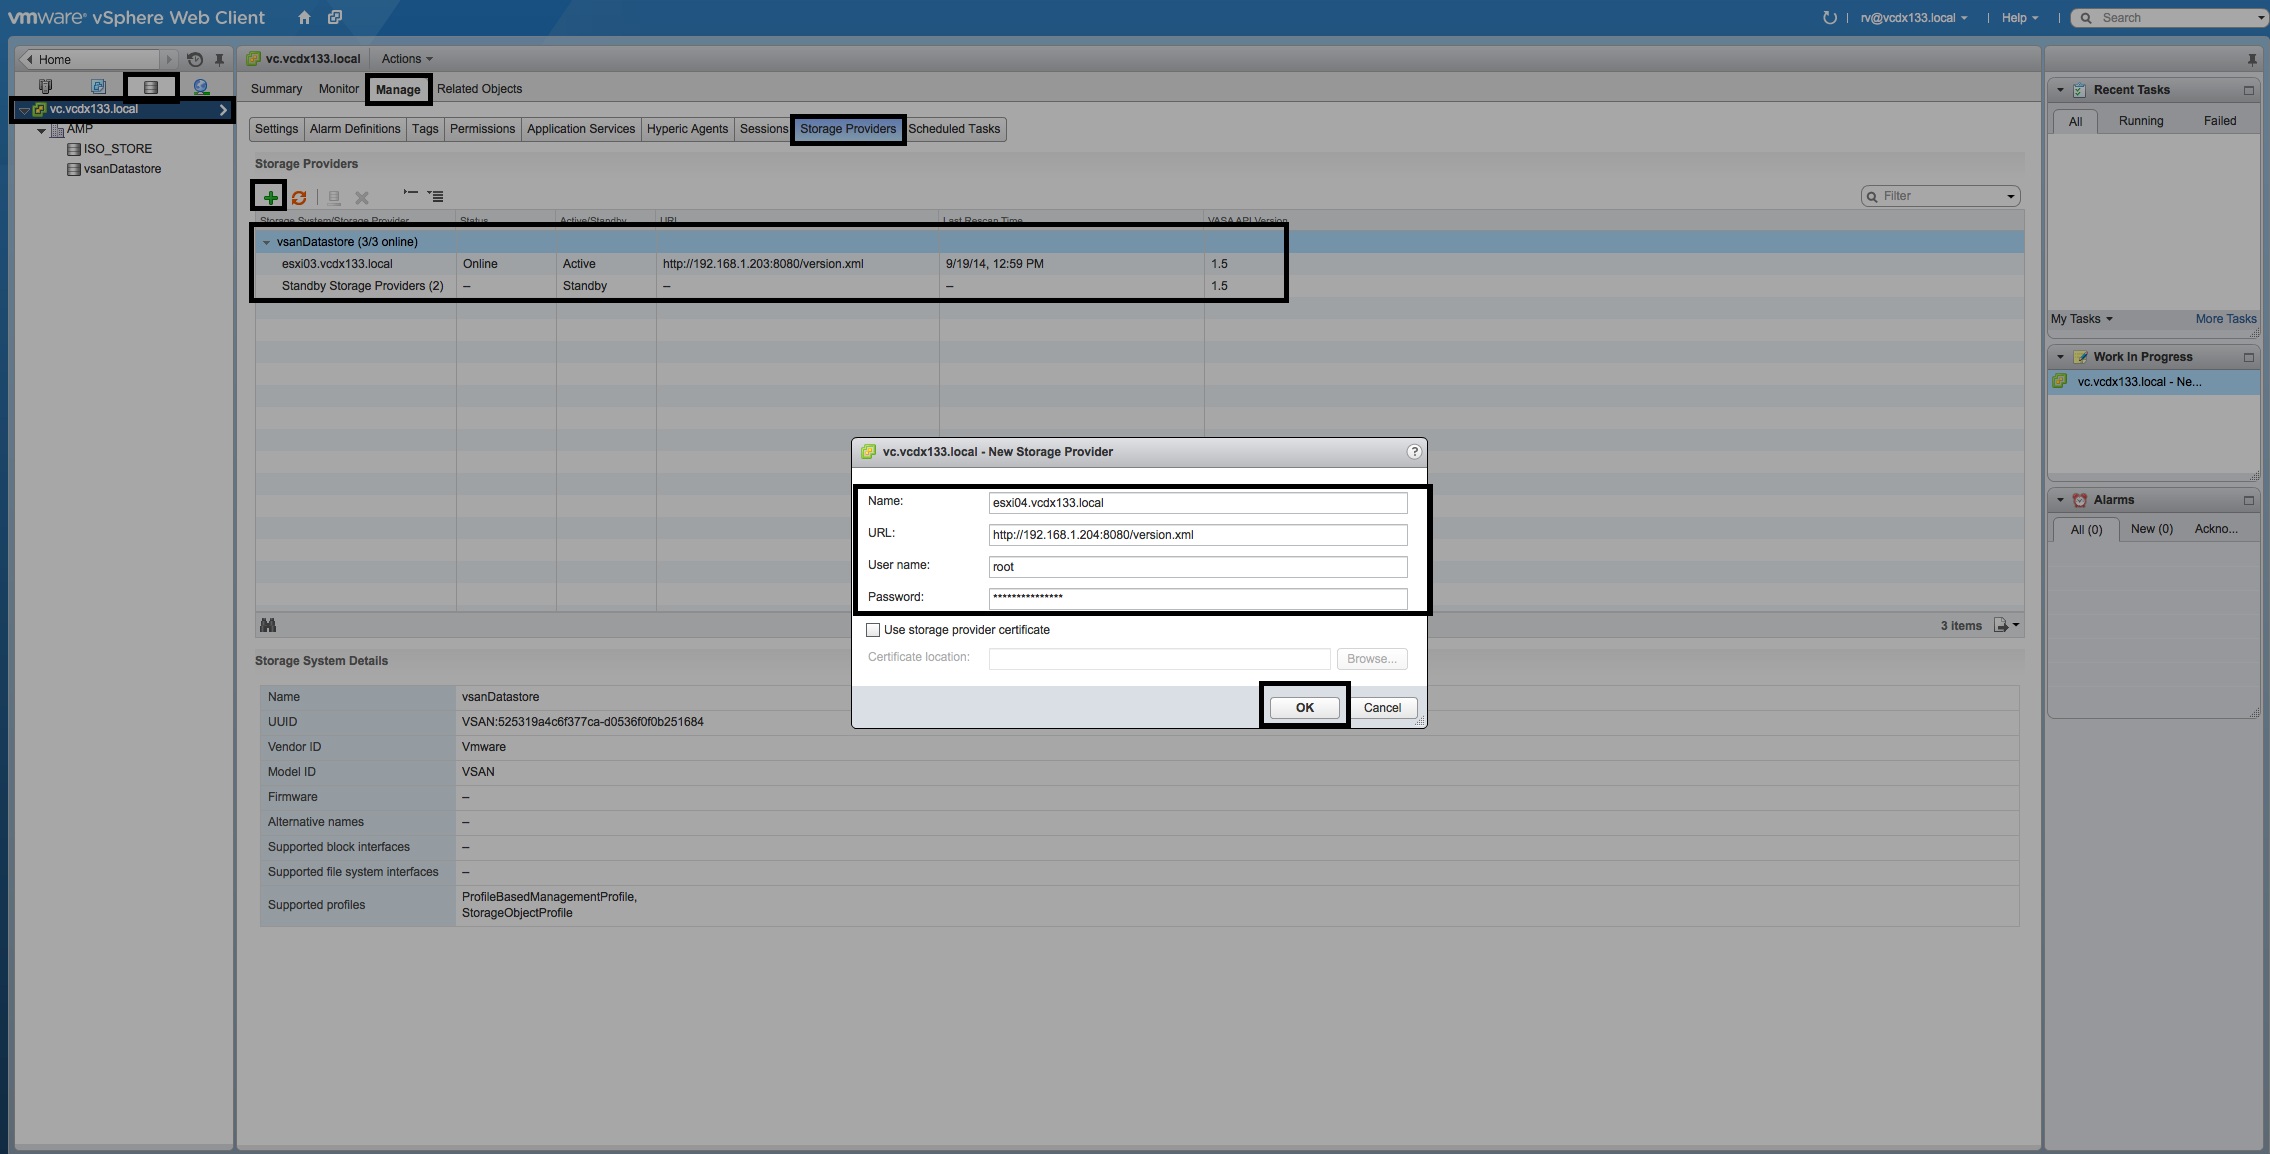This screenshot has height=1154, width=2270.
Task: Click the URL input field in dialog
Action: [1197, 535]
